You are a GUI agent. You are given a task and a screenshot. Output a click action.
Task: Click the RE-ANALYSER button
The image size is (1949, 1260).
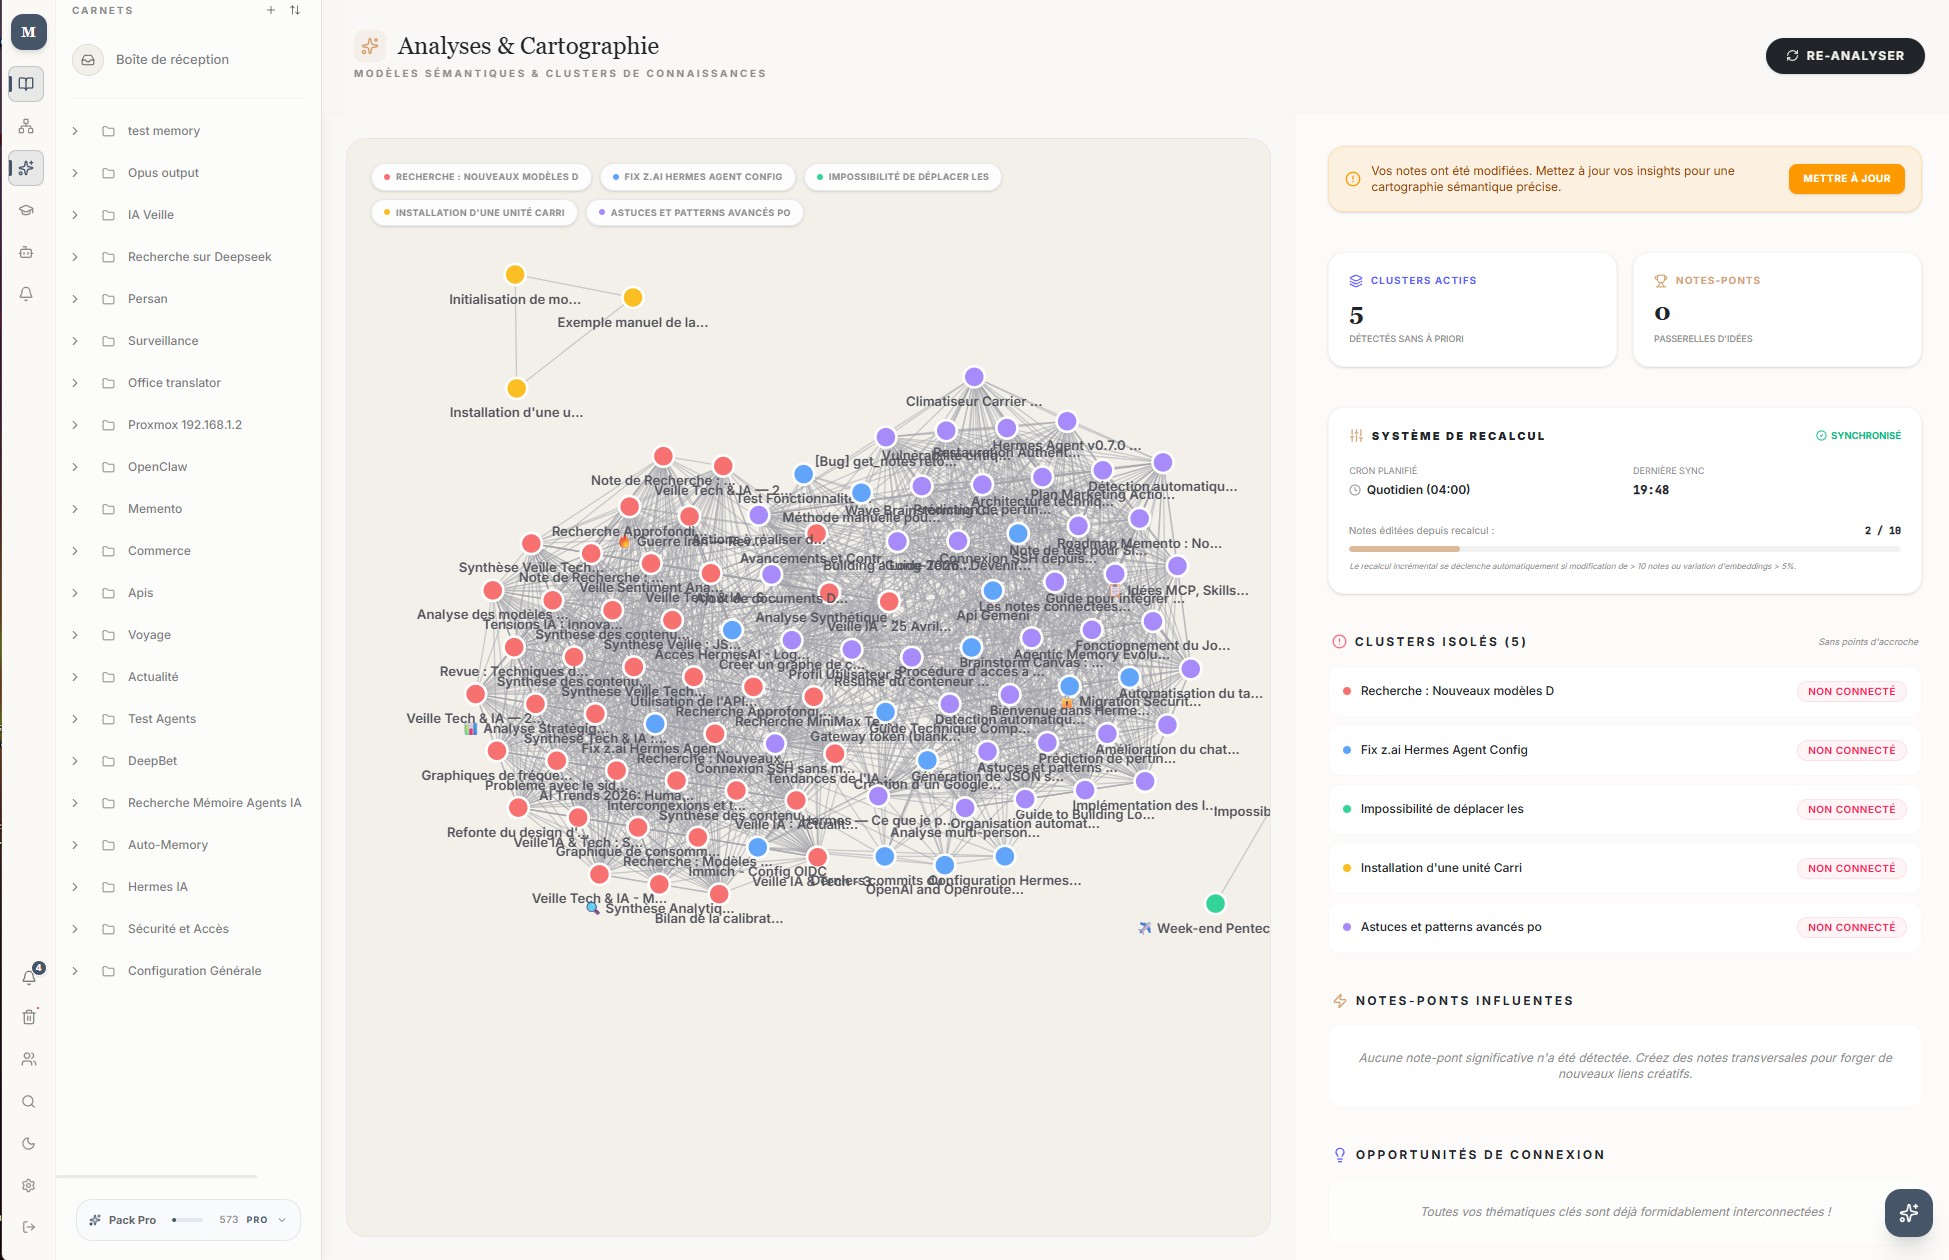(1845, 56)
